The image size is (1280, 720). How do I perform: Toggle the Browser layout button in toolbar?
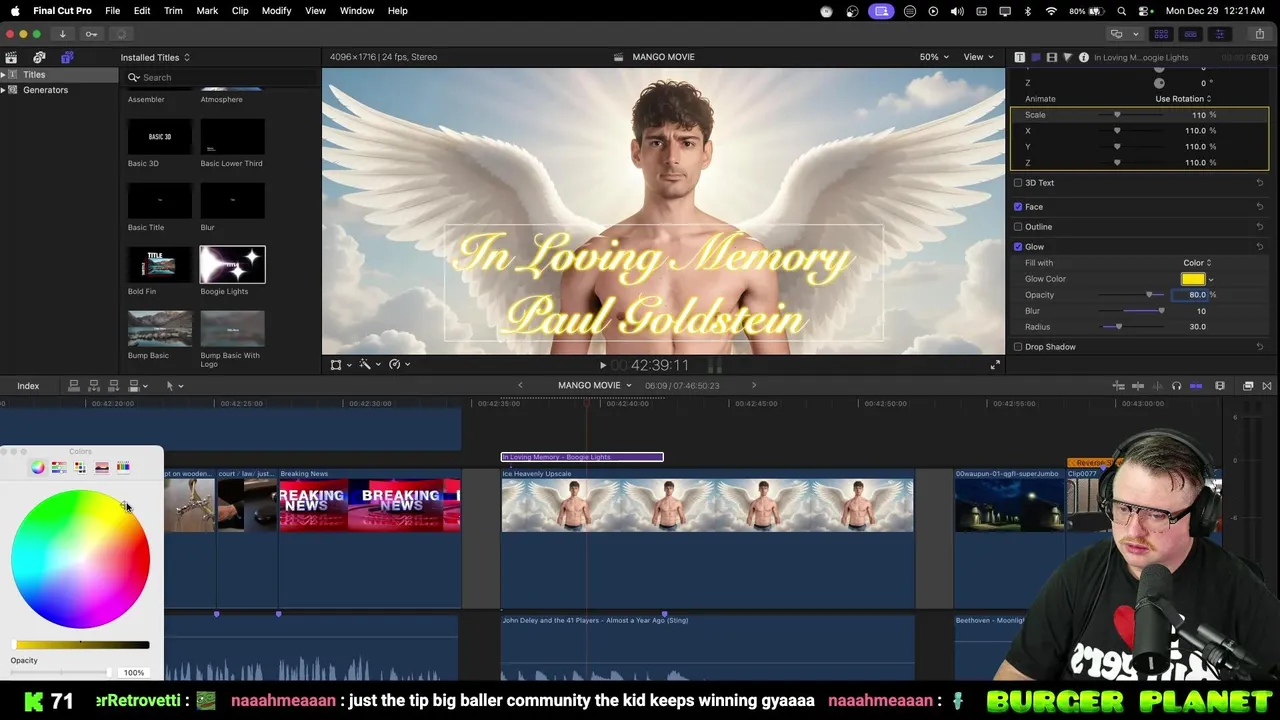1161,34
